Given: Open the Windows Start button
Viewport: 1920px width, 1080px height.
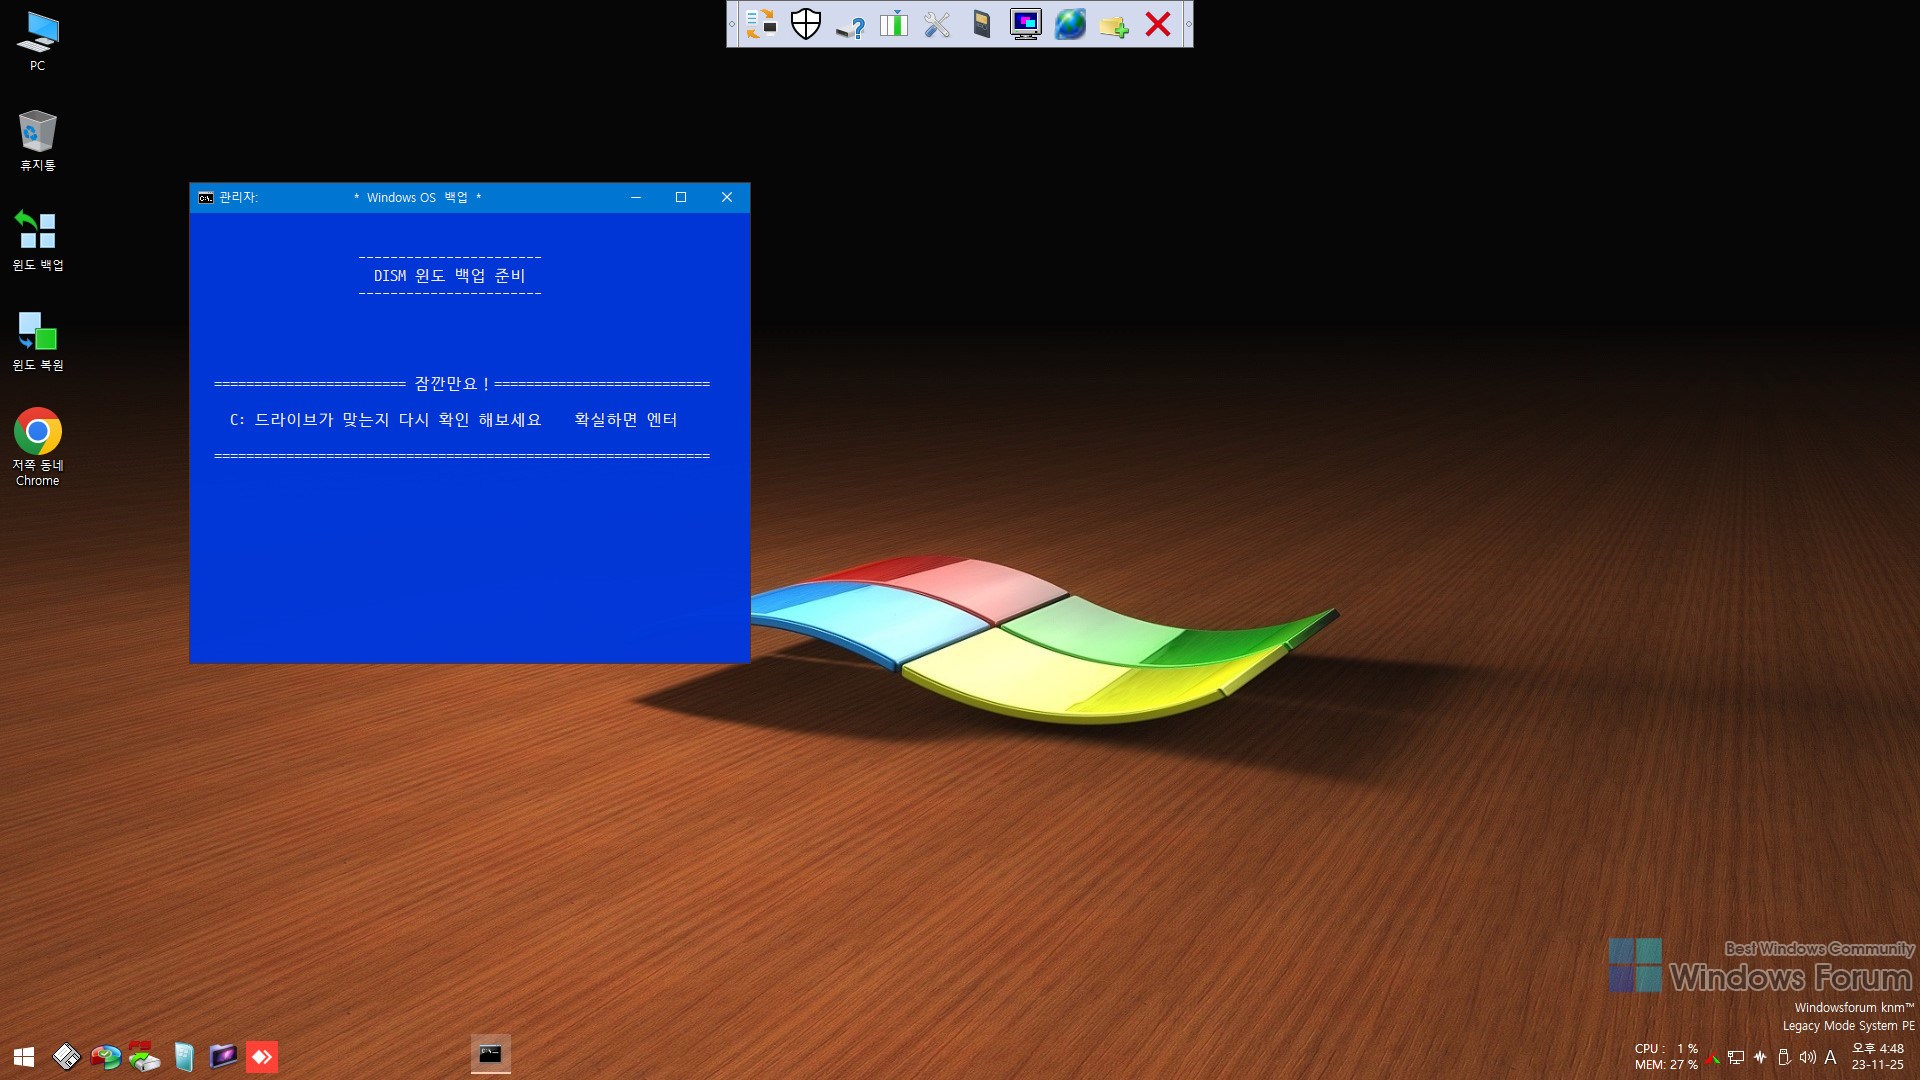Looking at the screenshot, I should coord(24,1057).
